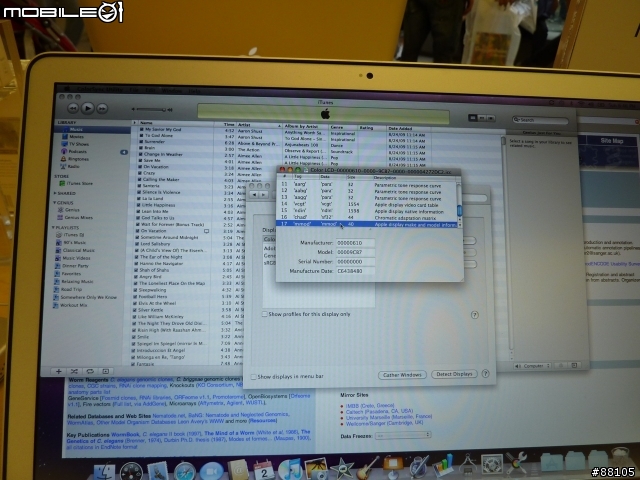Uncheck the 'Crazy' song checkbox
The width and height of the screenshot is (640, 480).
tap(140, 173)
